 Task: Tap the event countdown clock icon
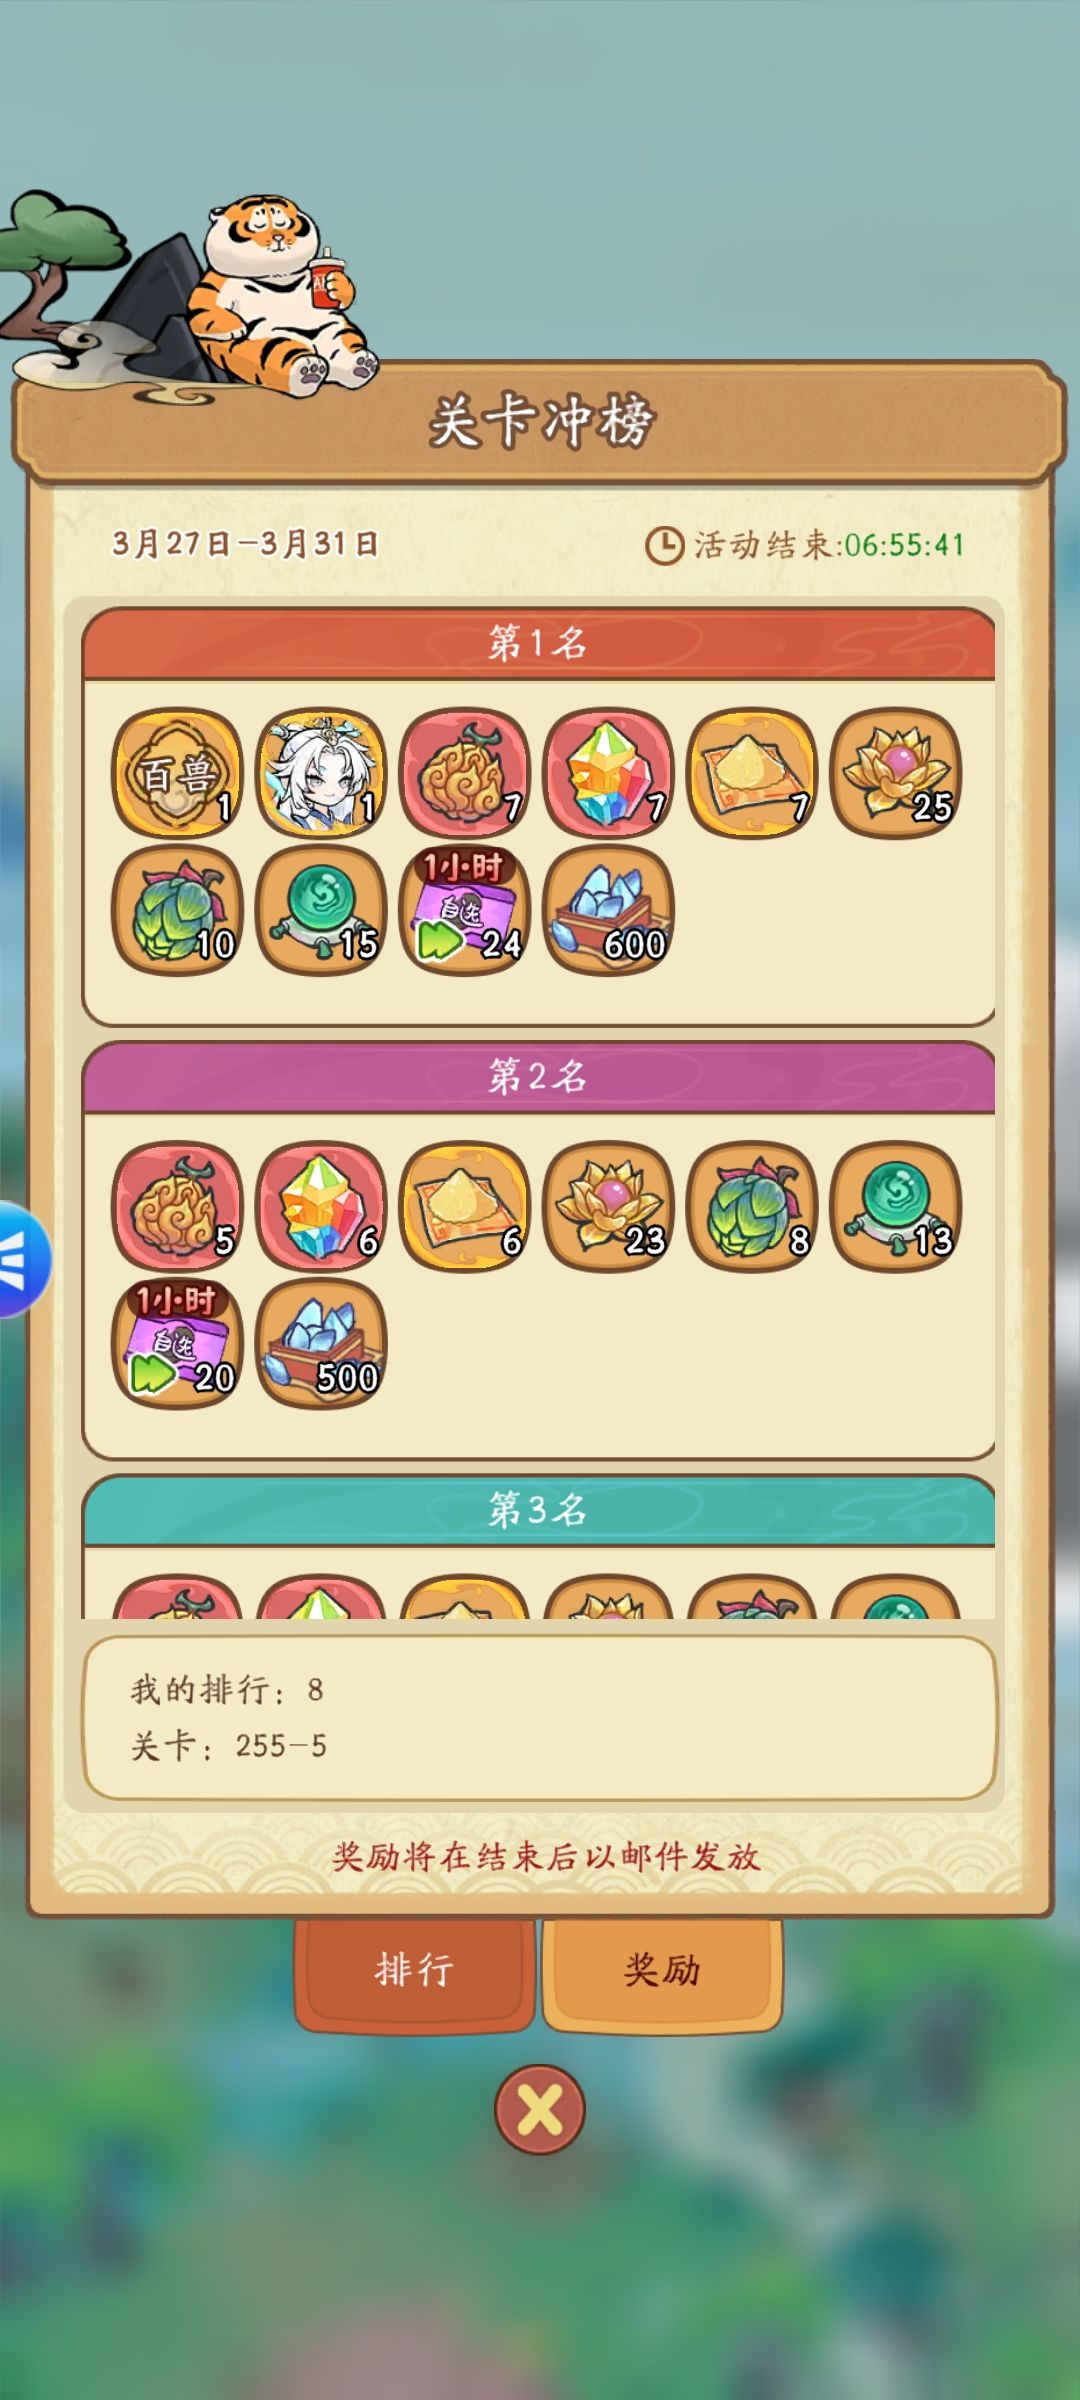pos(664,545)
